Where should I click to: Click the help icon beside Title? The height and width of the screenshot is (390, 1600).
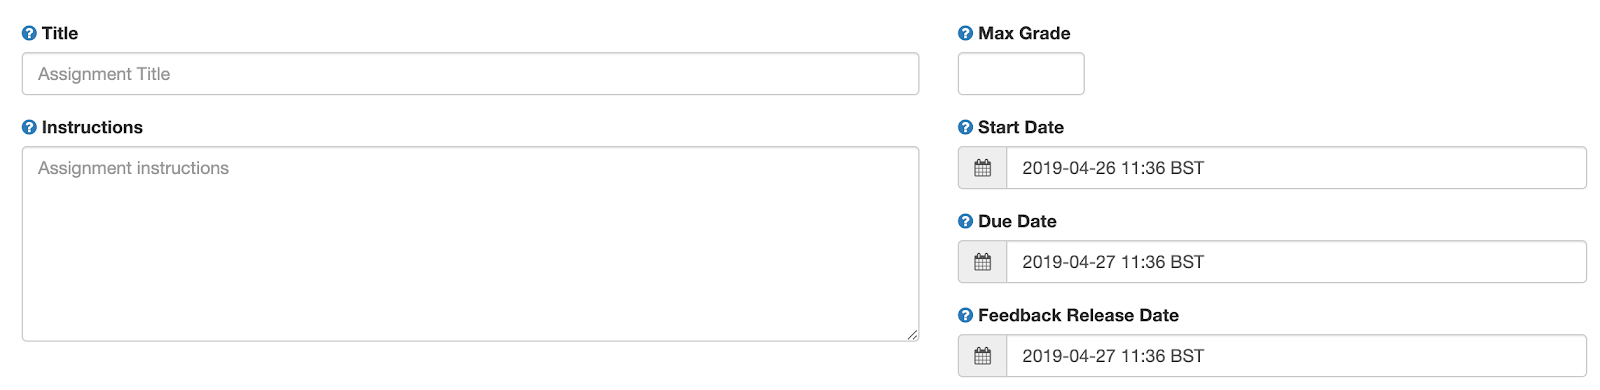[29, 33]
